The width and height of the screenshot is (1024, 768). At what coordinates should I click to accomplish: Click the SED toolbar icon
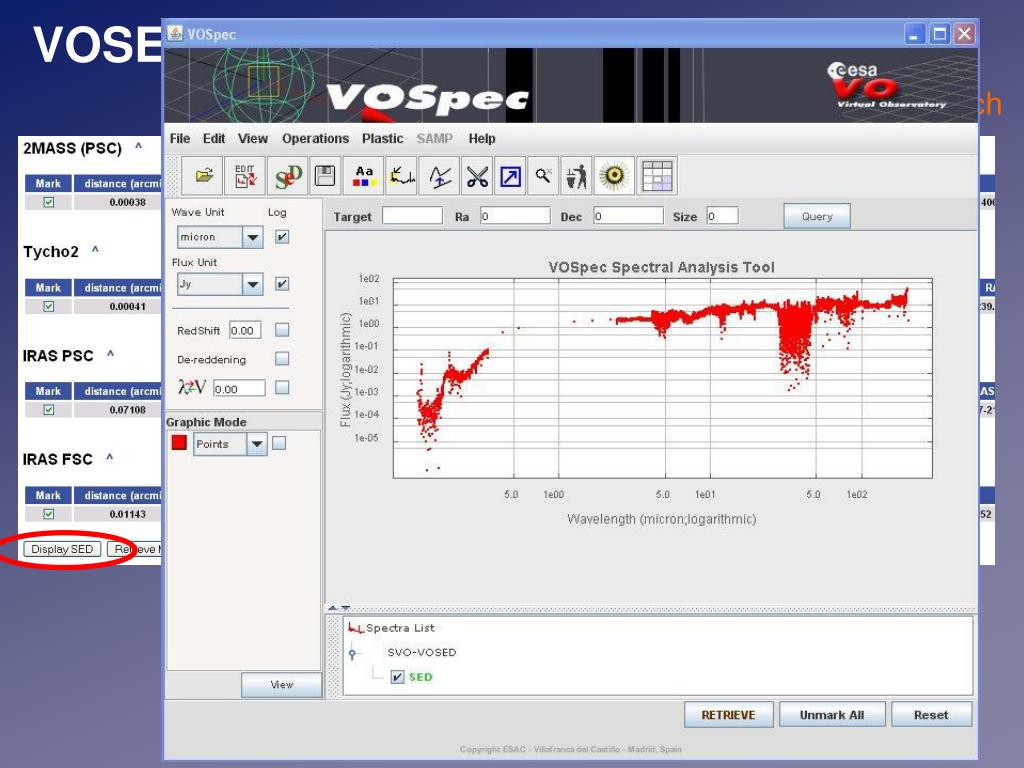pos(287,176)
